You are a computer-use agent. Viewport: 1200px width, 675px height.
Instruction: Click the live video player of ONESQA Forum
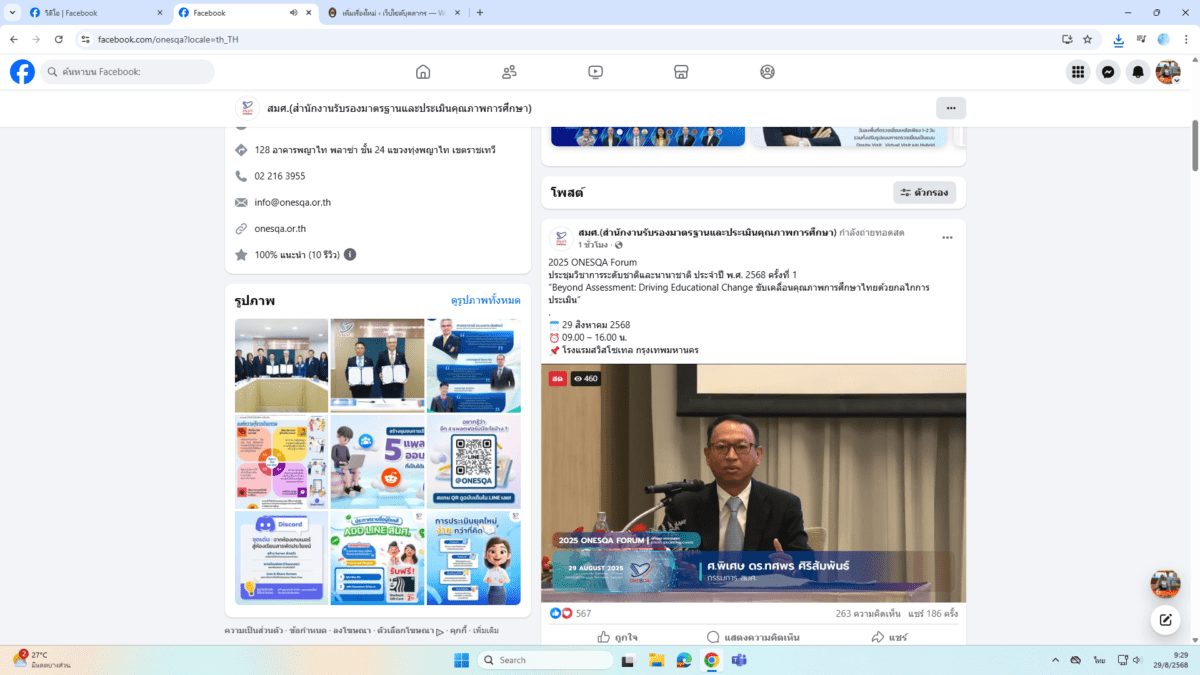tap(754, 483)
